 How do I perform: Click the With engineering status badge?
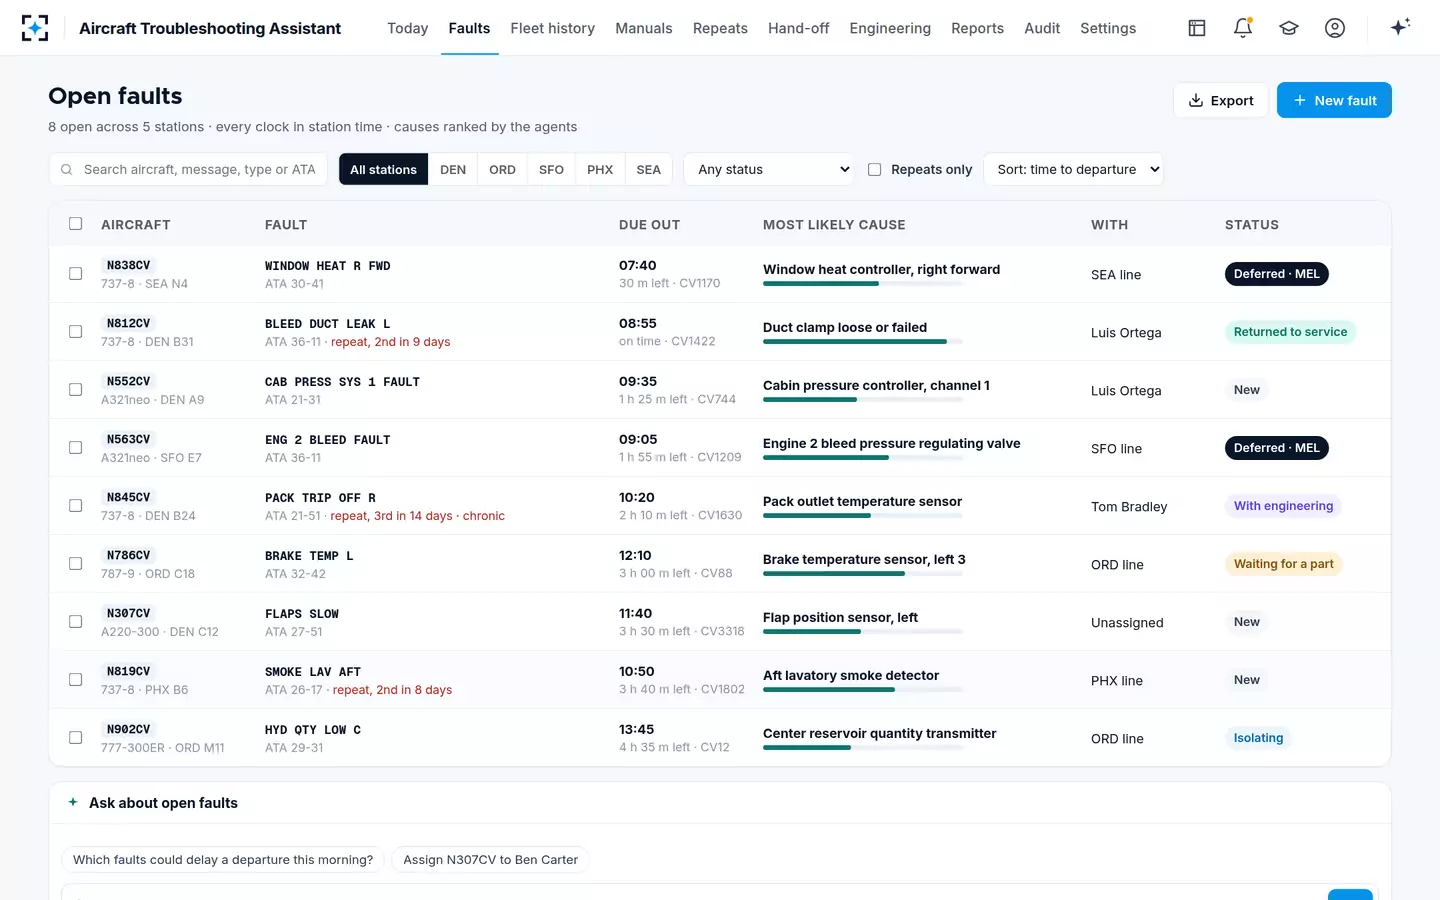coord(1283,506)
